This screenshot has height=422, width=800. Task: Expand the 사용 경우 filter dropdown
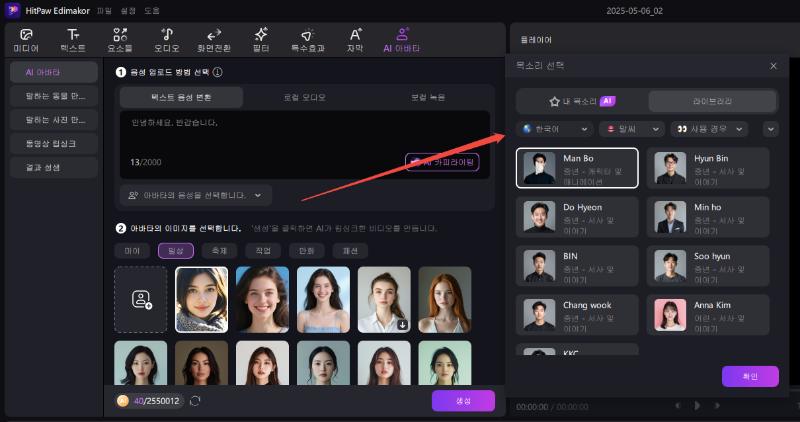pyautogui.click(x=711, y=129)
